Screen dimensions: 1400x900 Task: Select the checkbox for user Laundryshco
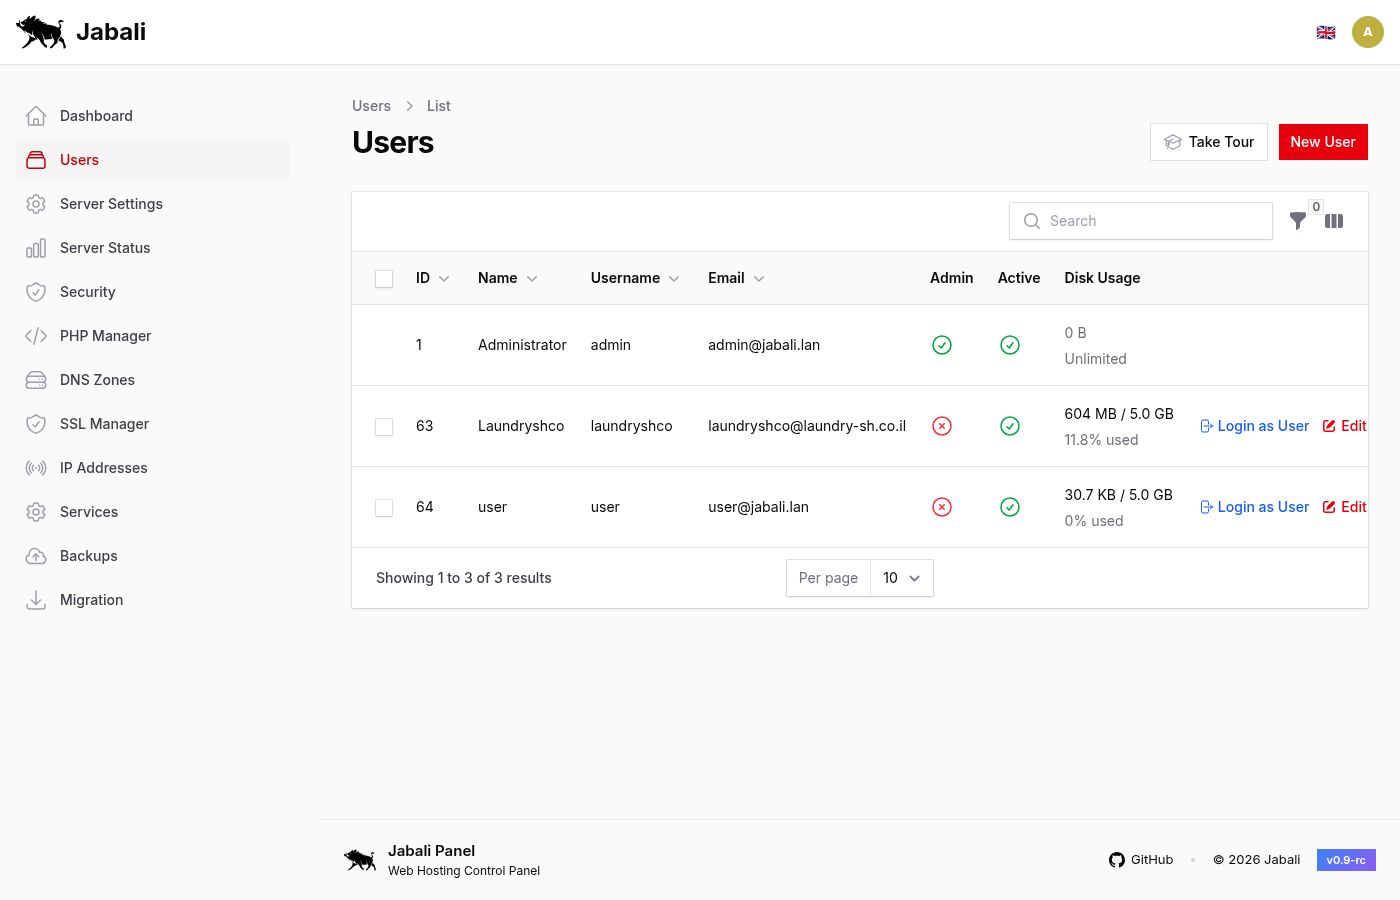[x=384, y=426]
